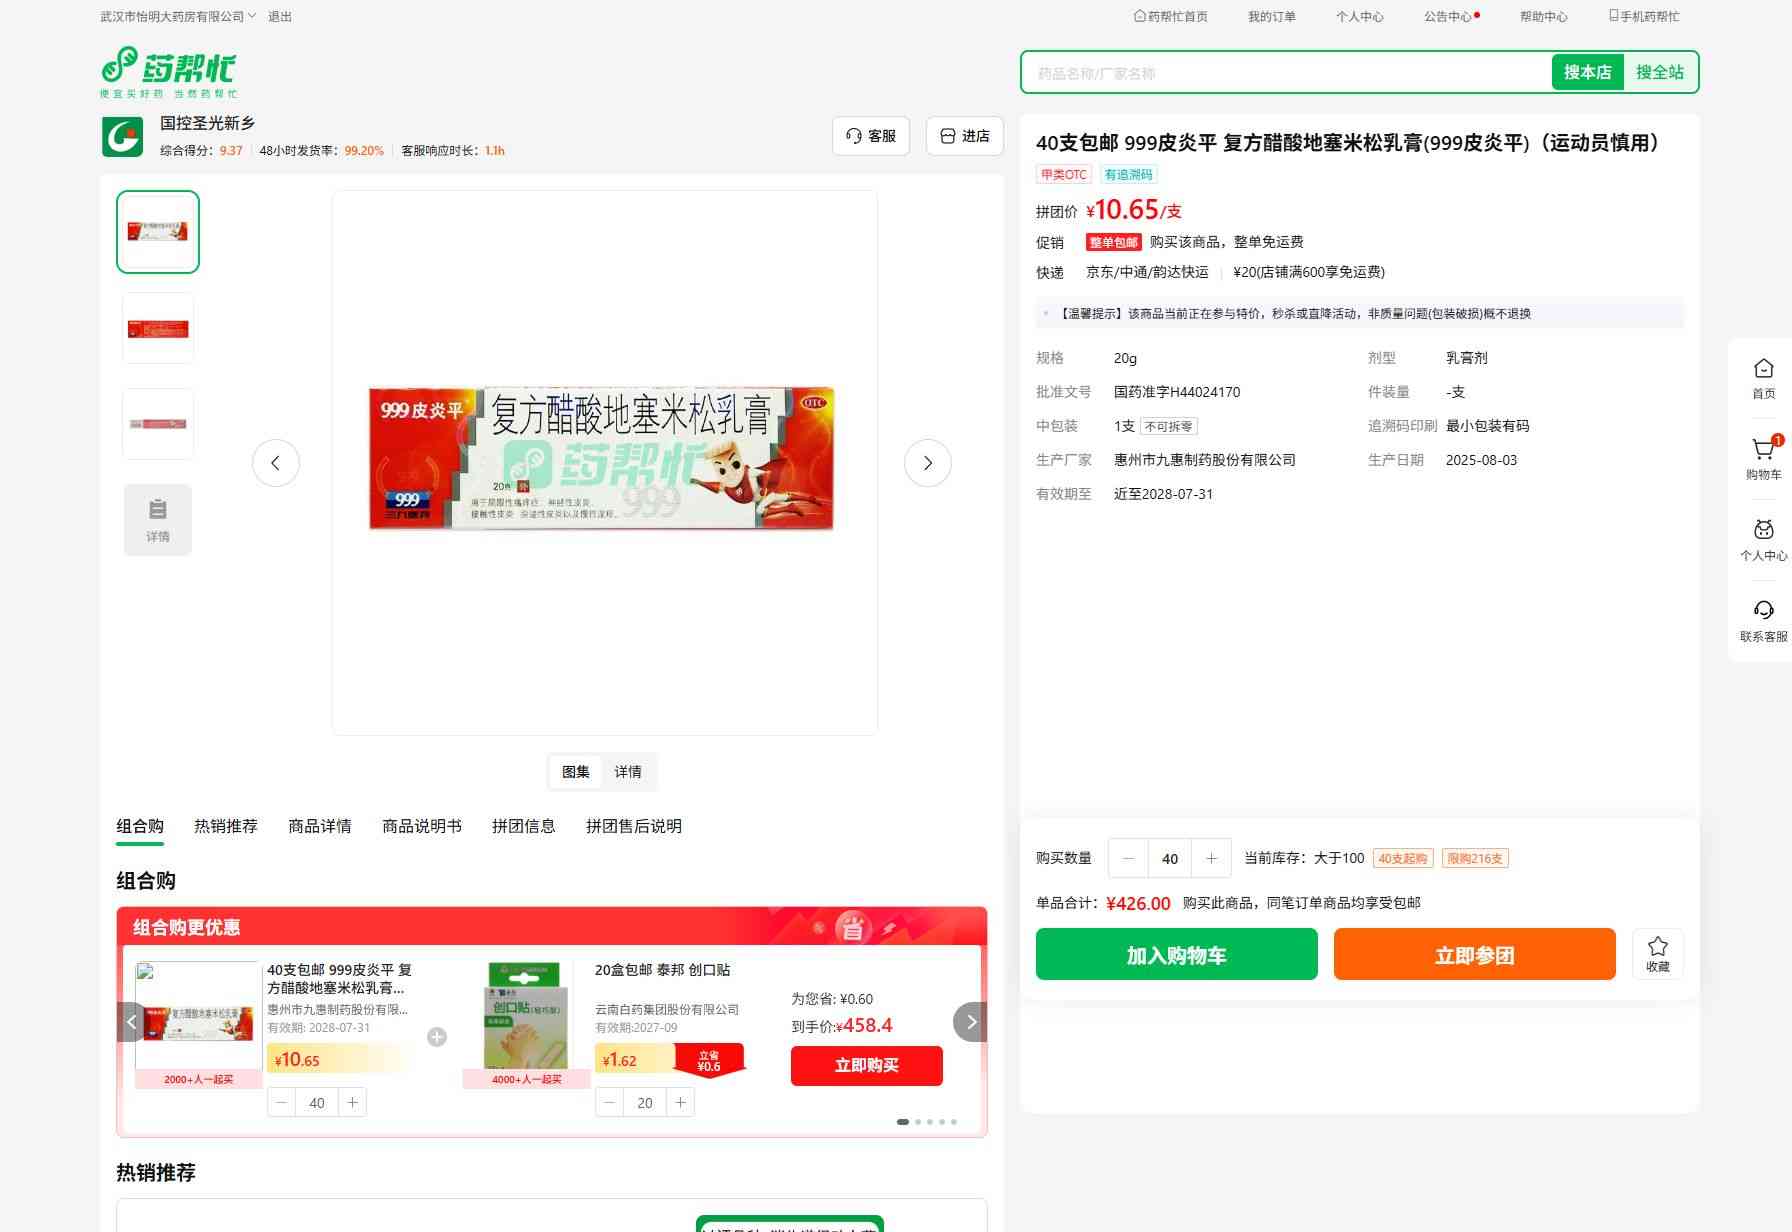Switch gallery view to 图集 toggle
This screenshot has width=1792, height=1232.
click(x=576, y=772)
